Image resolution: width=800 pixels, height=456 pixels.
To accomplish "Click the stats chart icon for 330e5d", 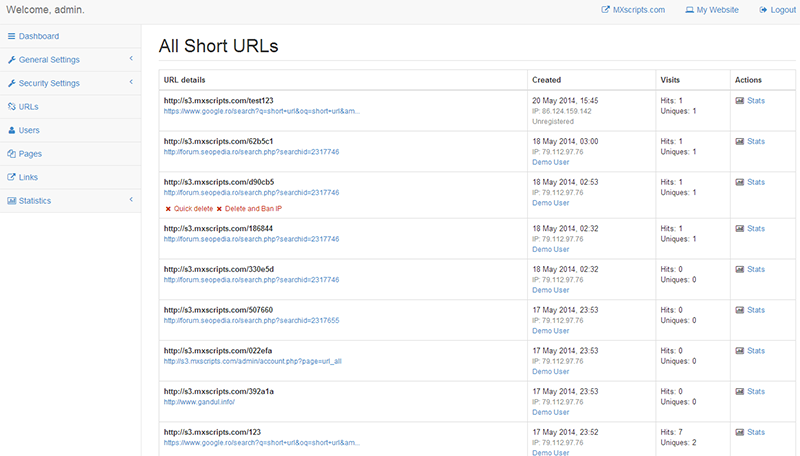I will point(739,269).
